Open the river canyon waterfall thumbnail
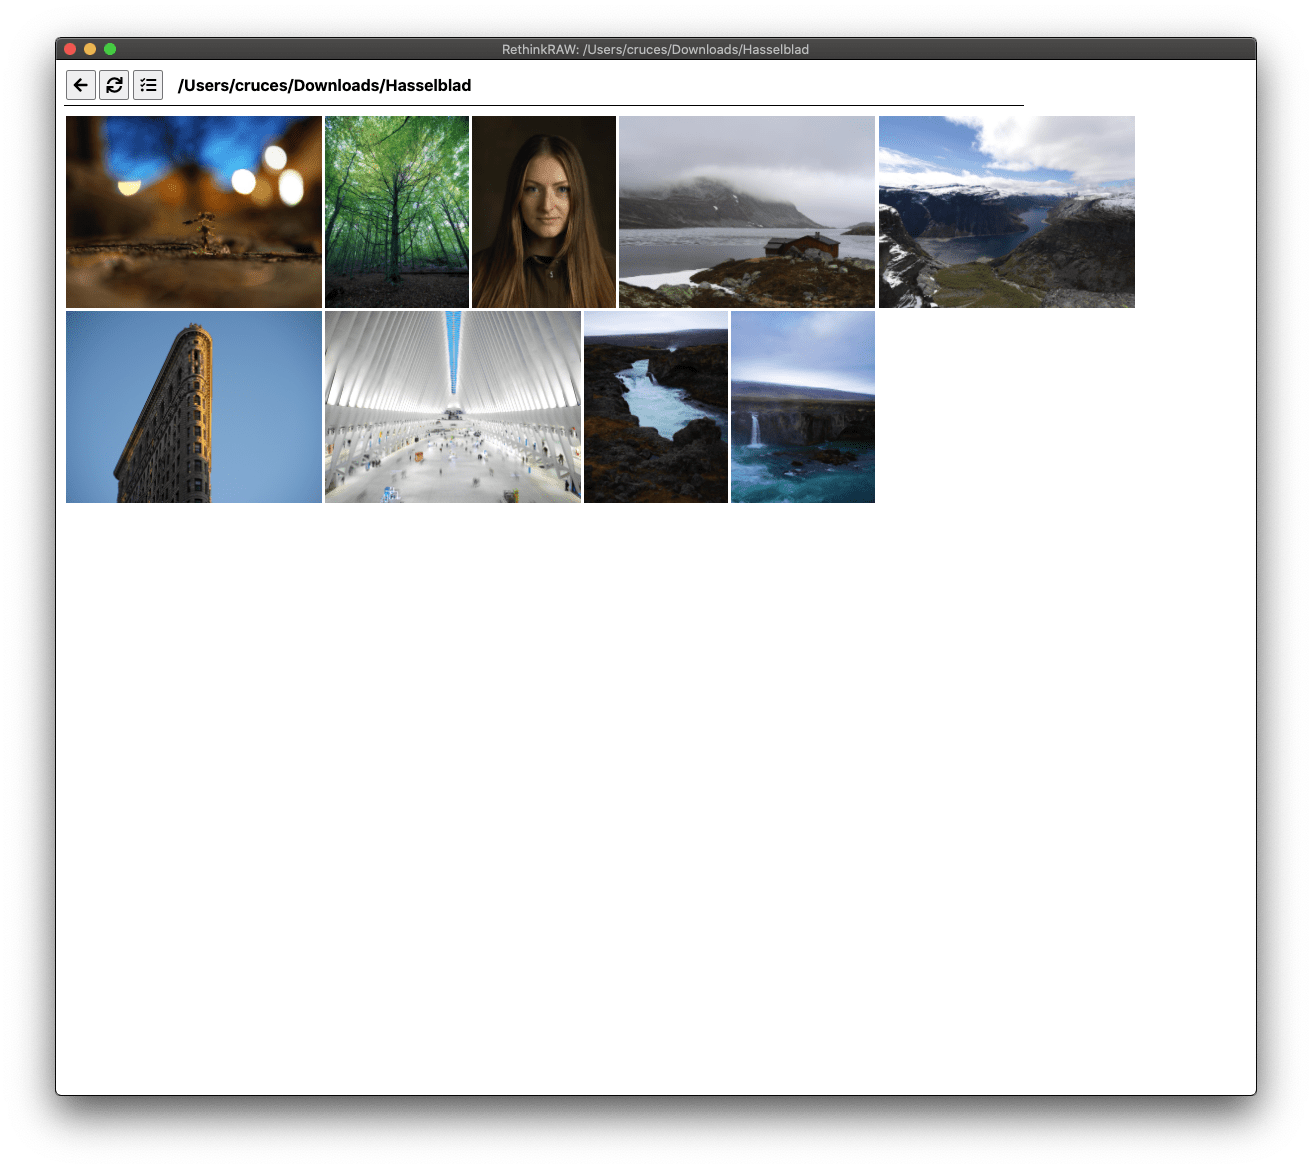The width and height of the screenshot is (1312, 1169). [656, 407]
